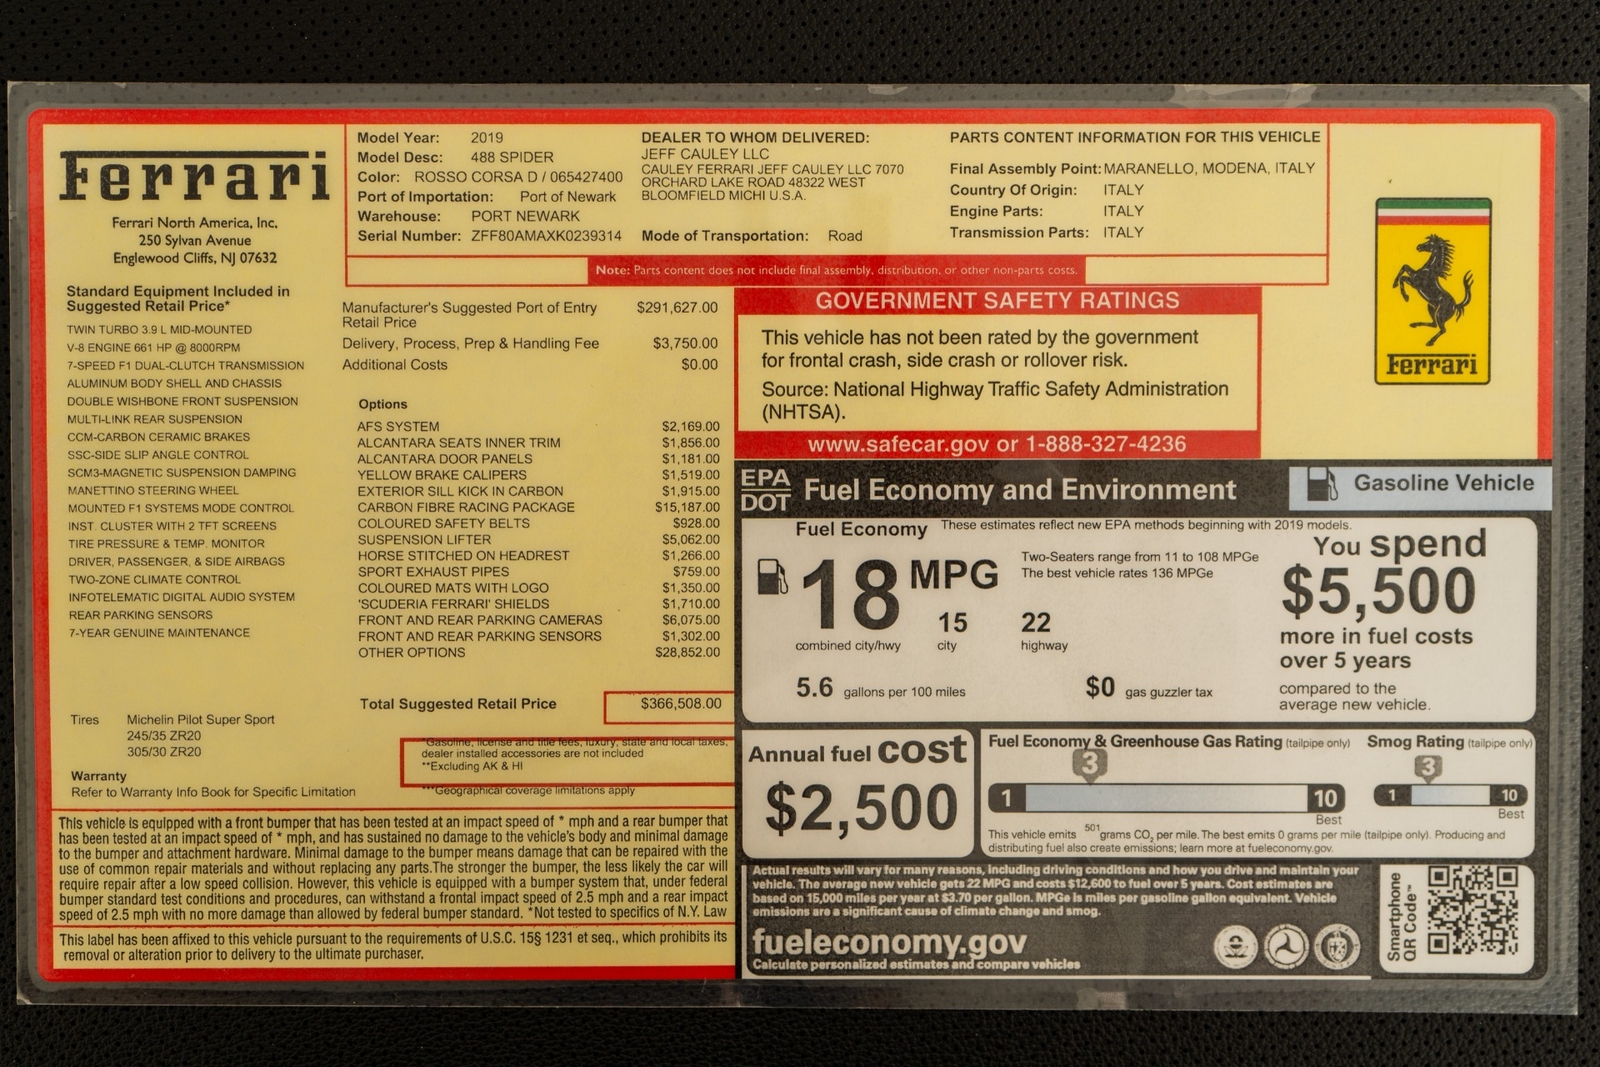Select the red parts content Note bar
The image size is (1600, 1067).
[x=837, y=270]
